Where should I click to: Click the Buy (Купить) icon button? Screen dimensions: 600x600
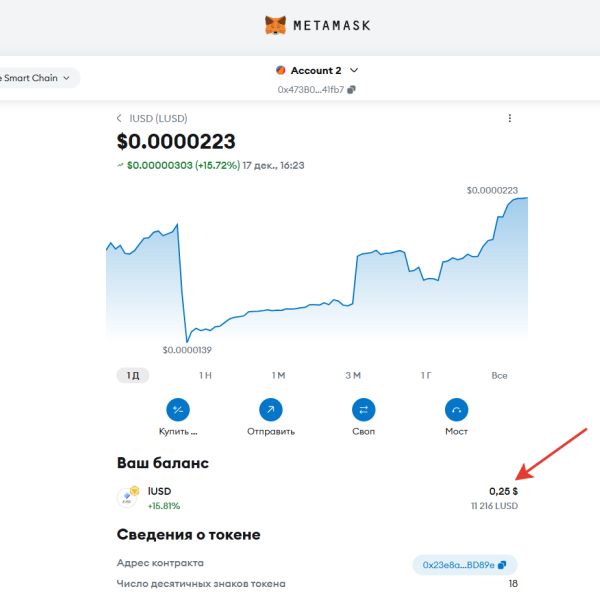(x=178, y=409)
